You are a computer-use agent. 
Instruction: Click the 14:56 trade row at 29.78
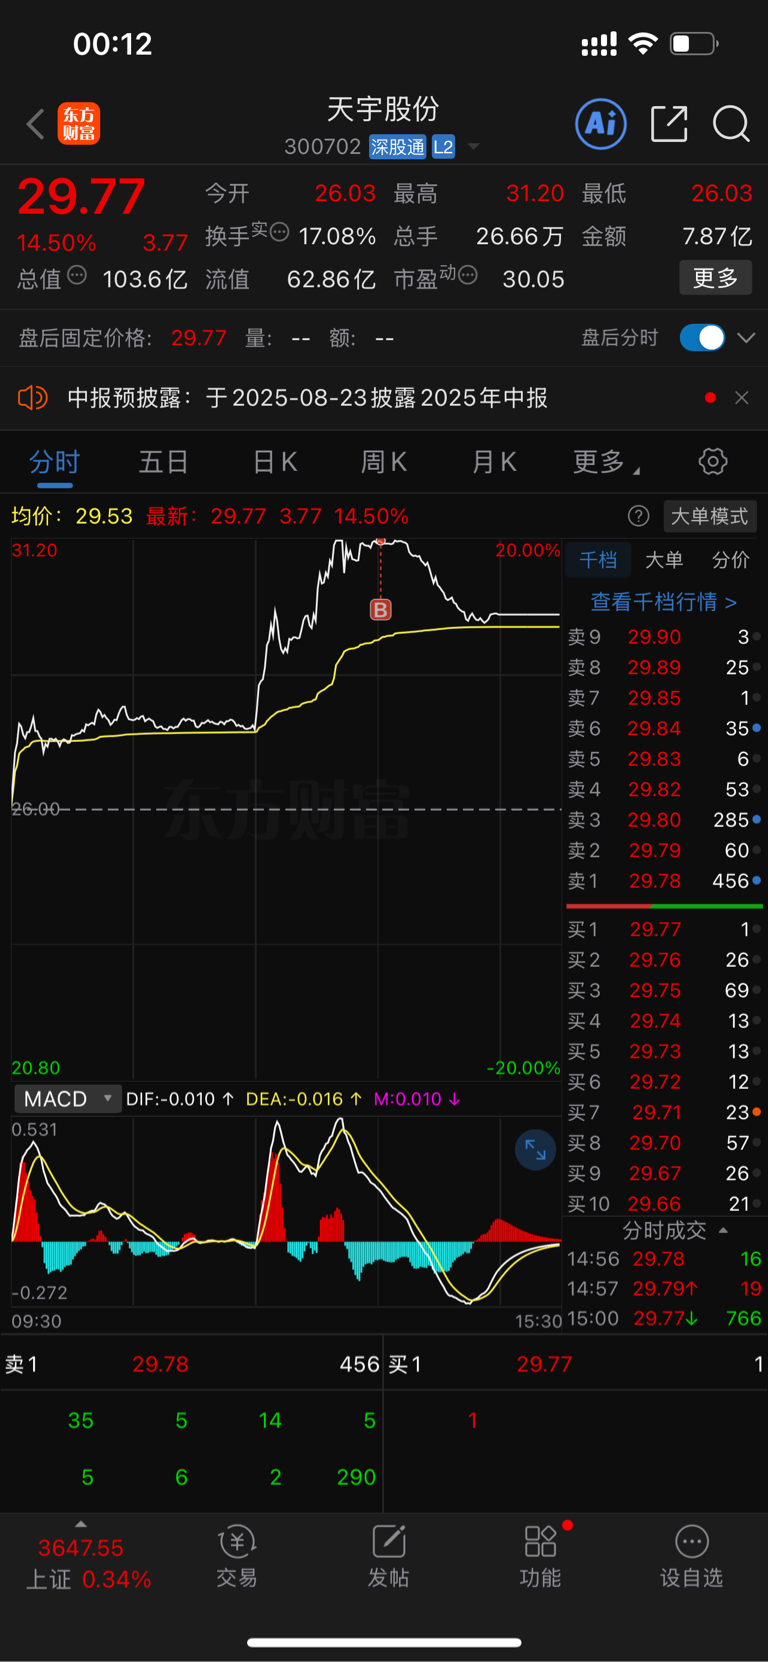pyautogui.click(x=664, y=1259)
